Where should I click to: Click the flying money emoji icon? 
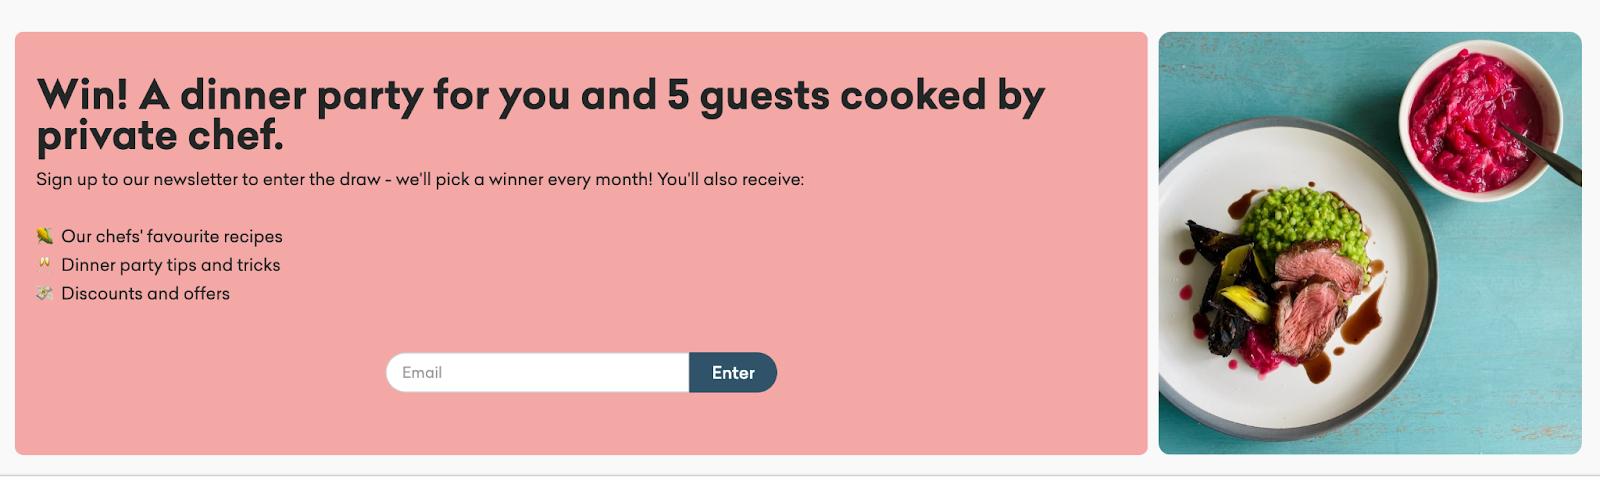[44, 293]
